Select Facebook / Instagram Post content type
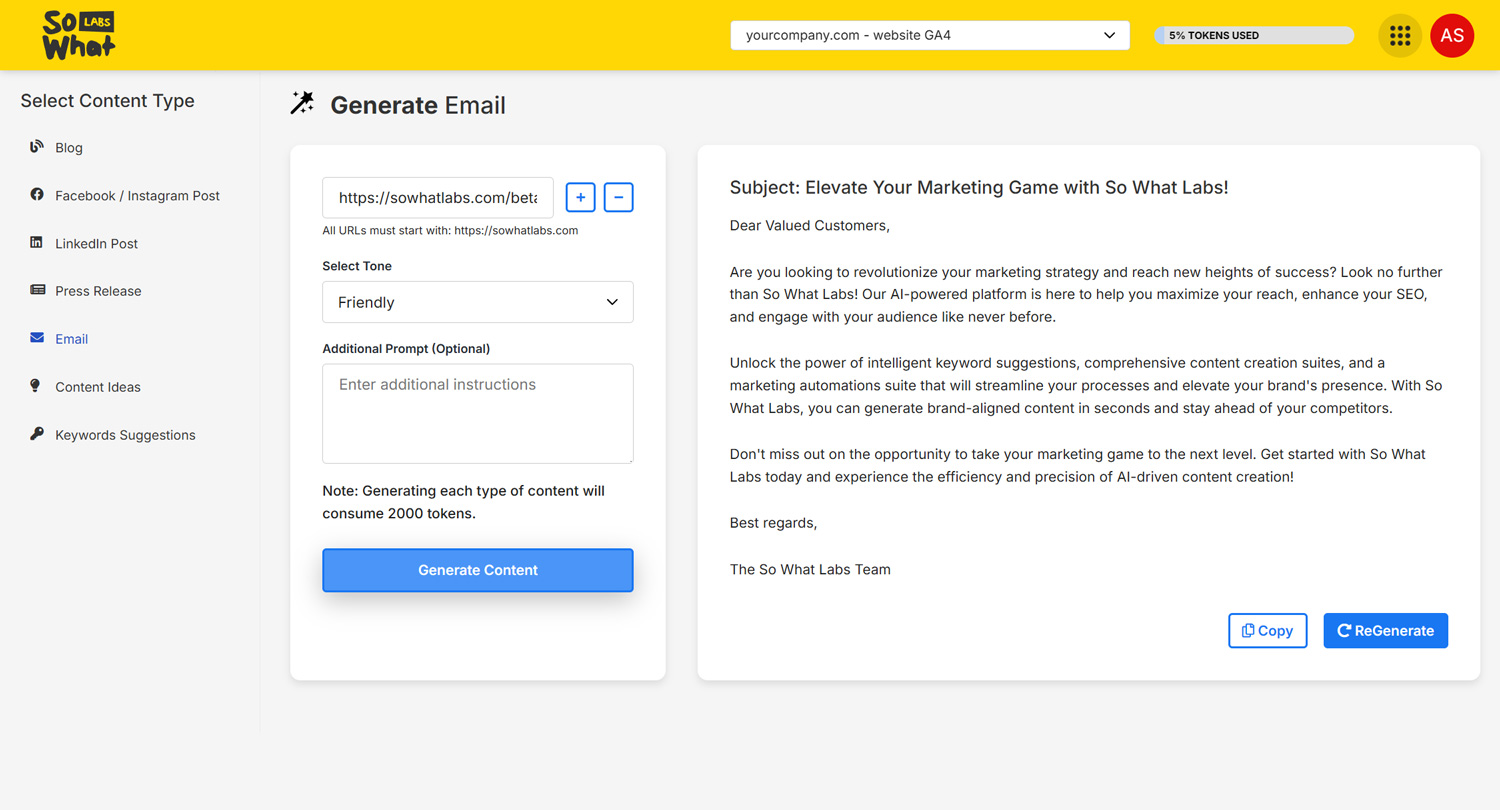 tap(137, 196)
